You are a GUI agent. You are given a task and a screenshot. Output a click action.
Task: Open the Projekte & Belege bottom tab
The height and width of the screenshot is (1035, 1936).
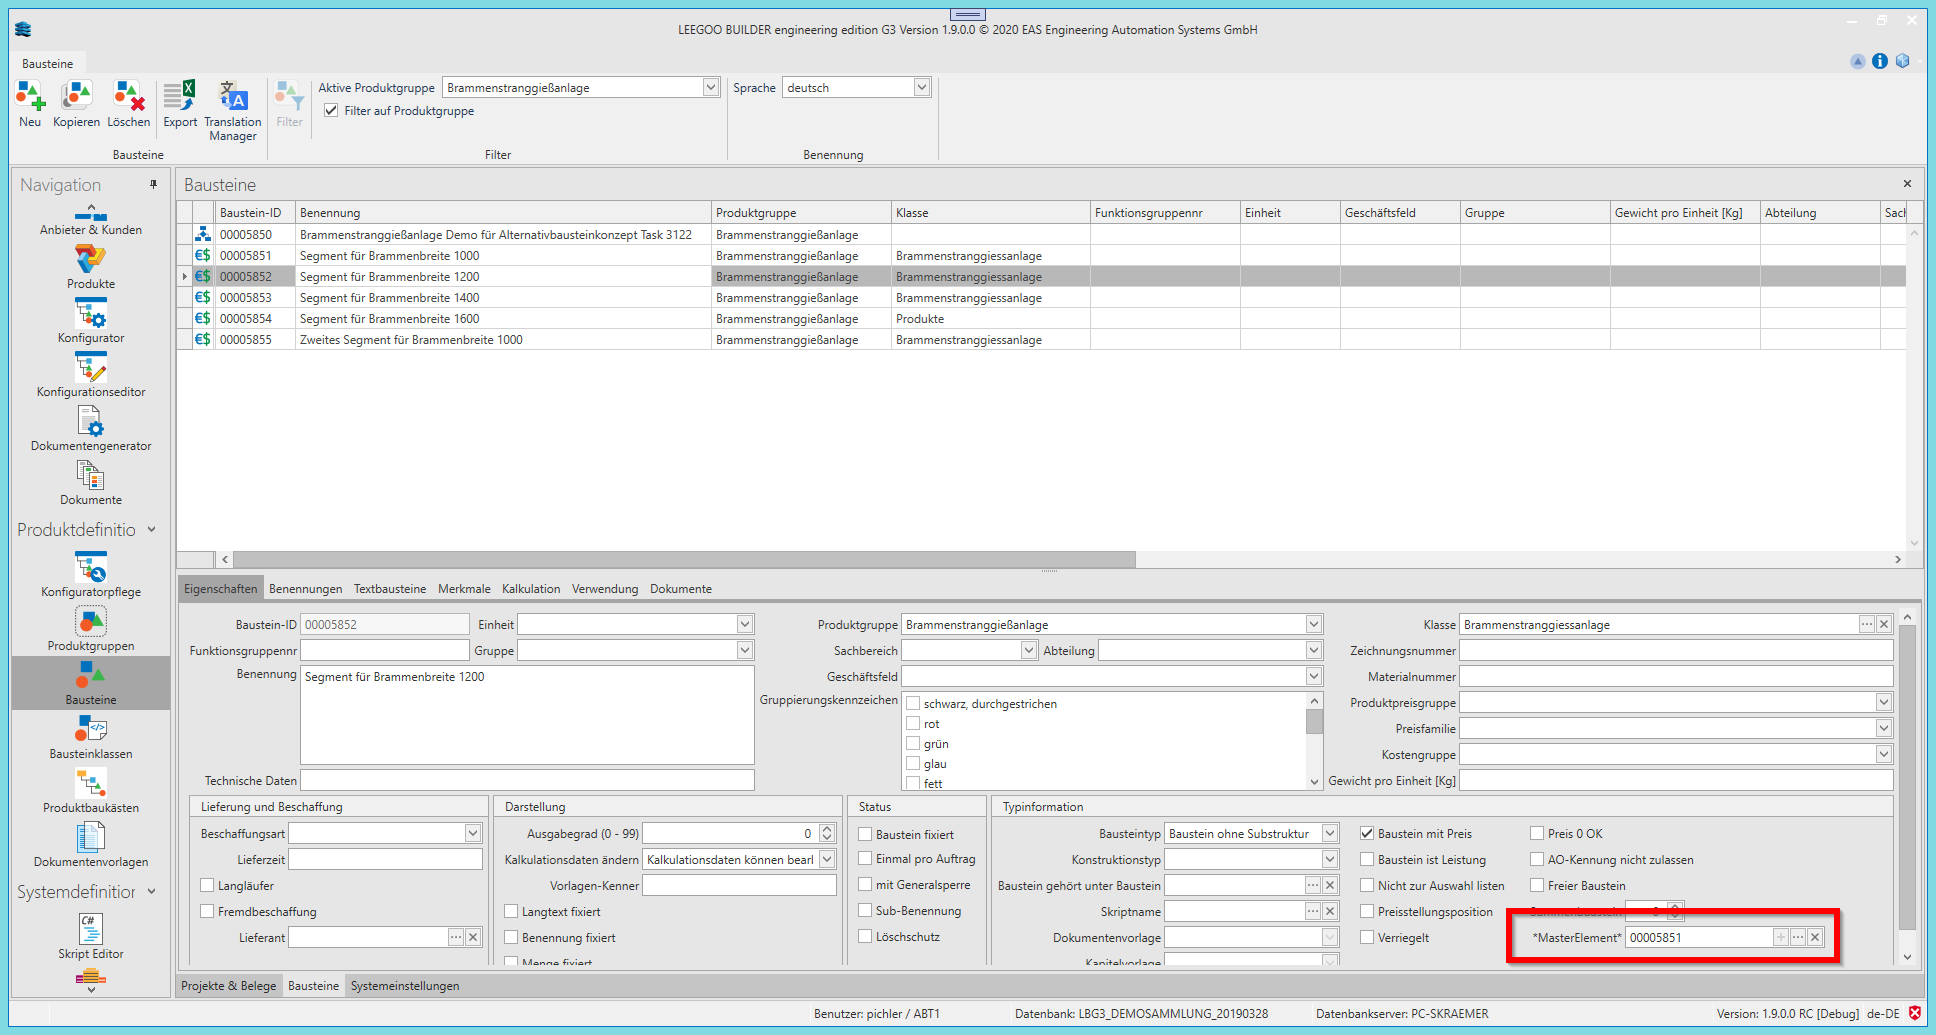coord(229,986)
